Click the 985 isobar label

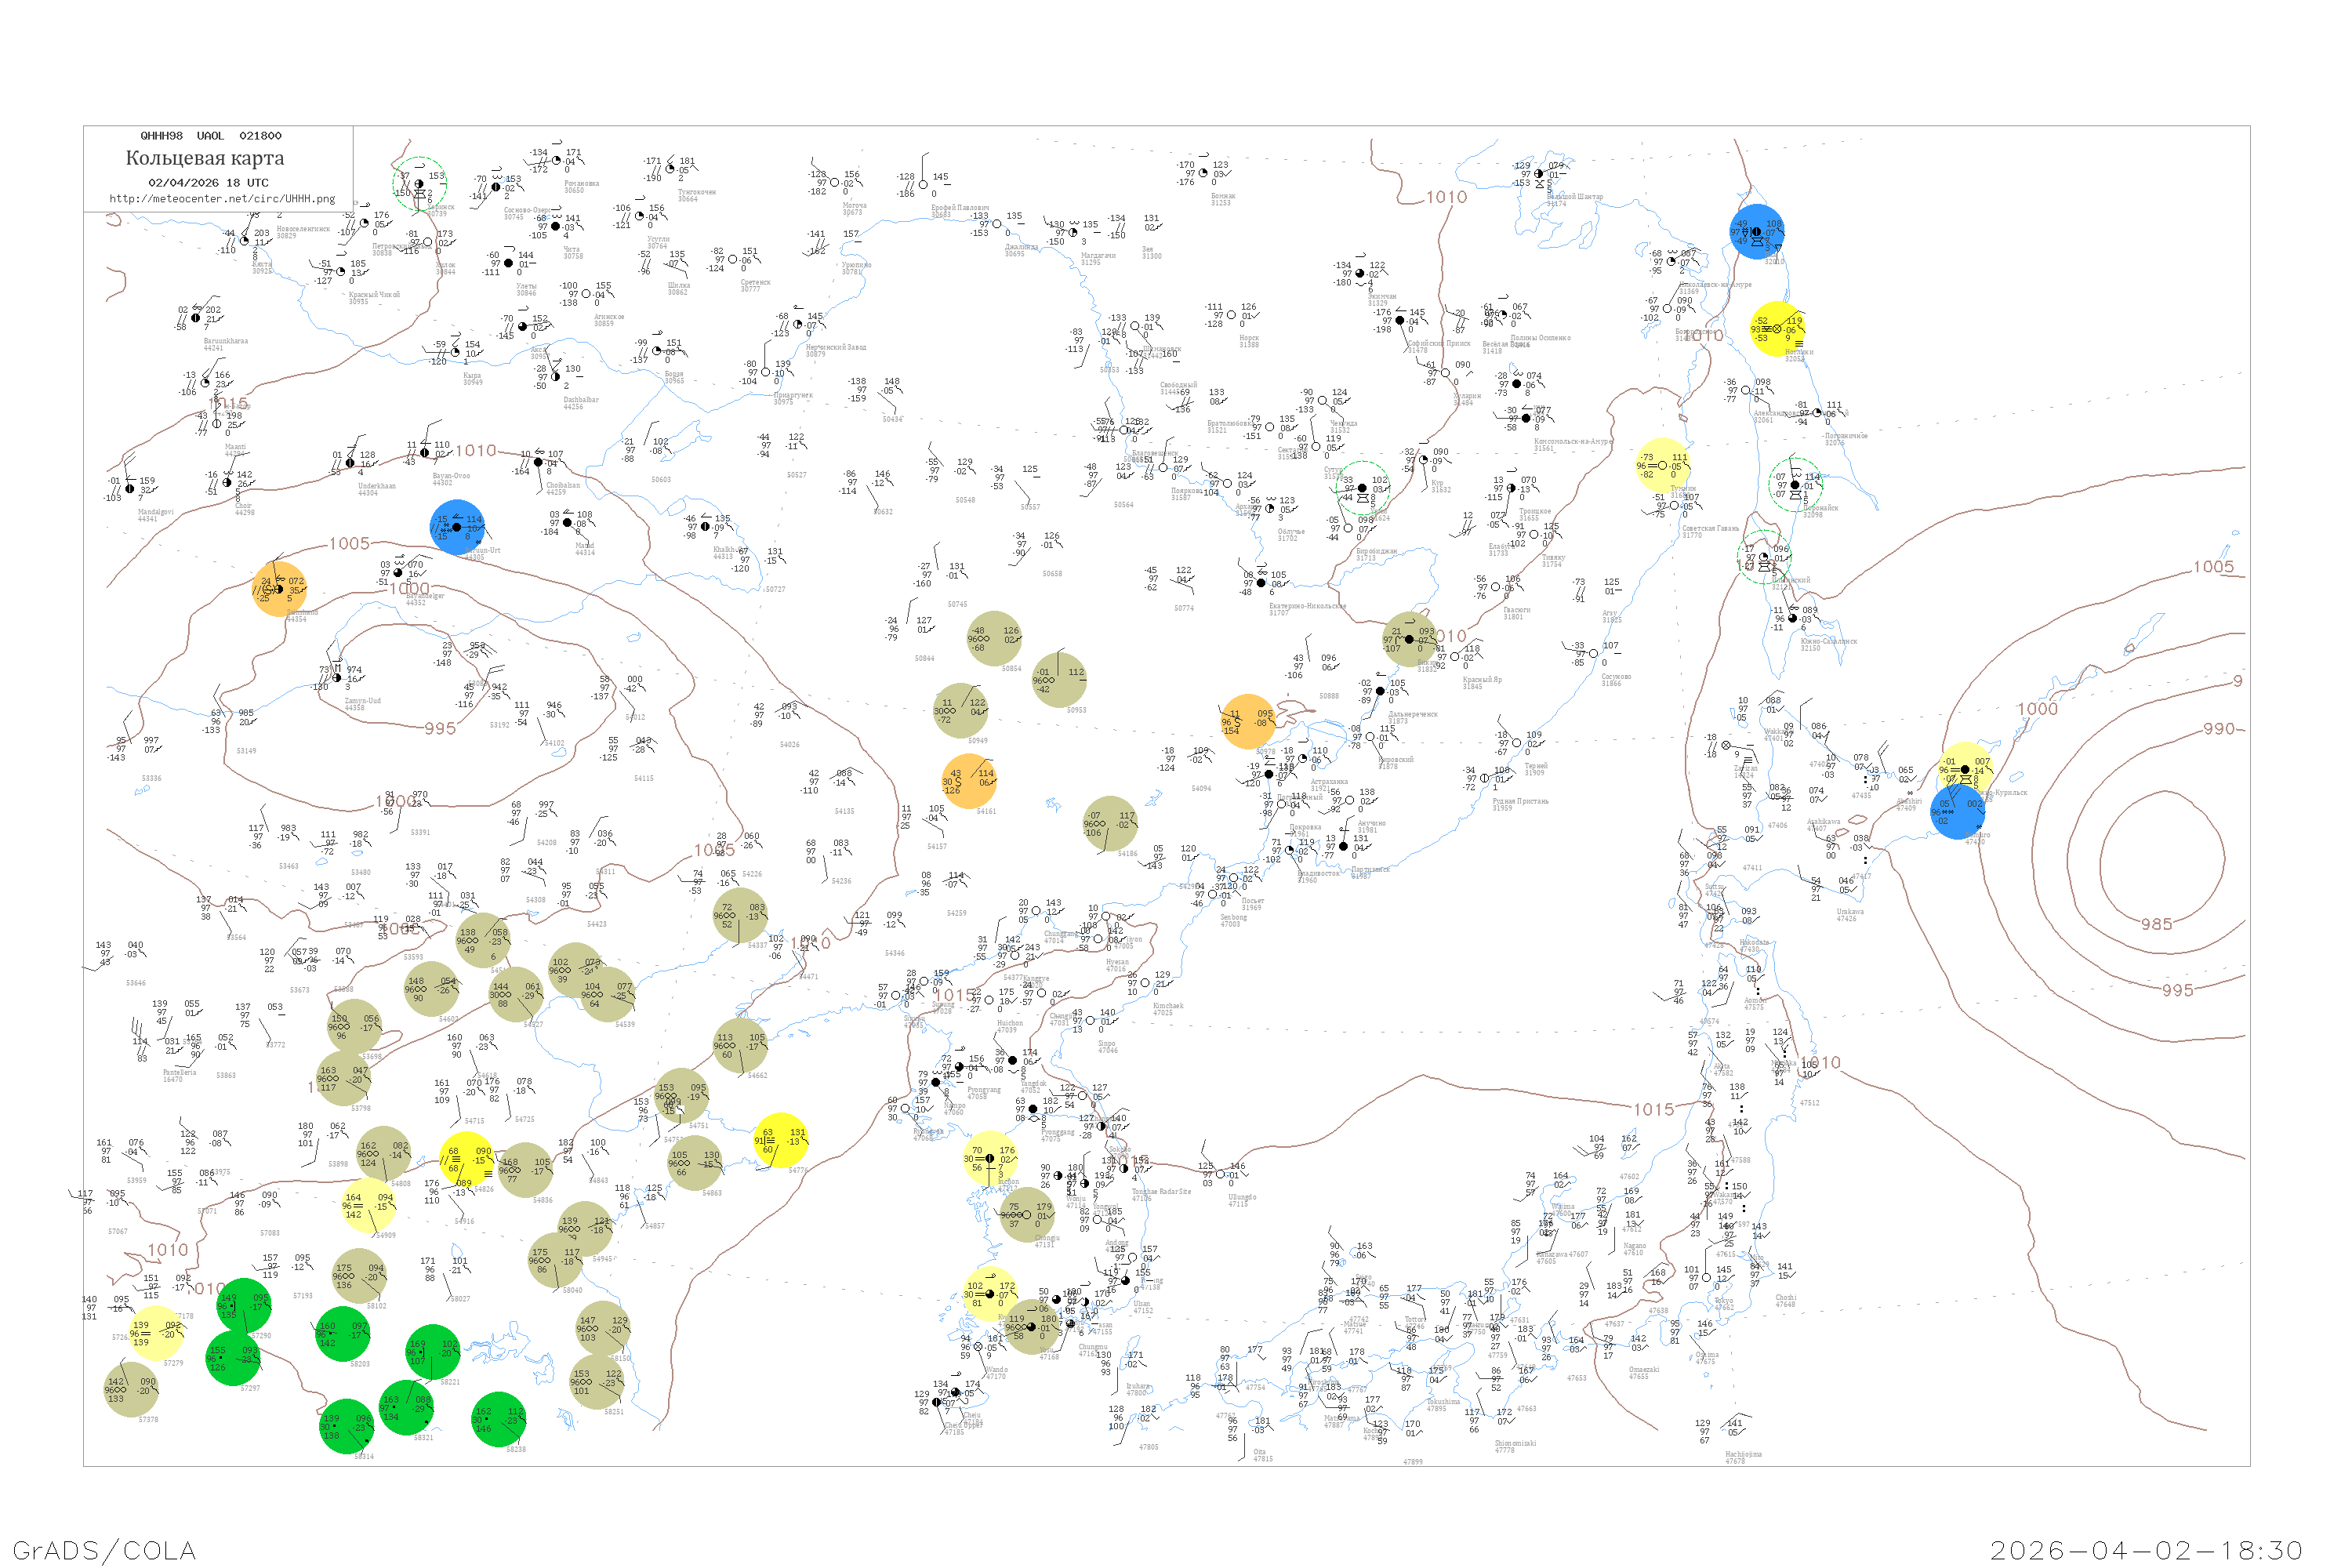pos(2156,924)
